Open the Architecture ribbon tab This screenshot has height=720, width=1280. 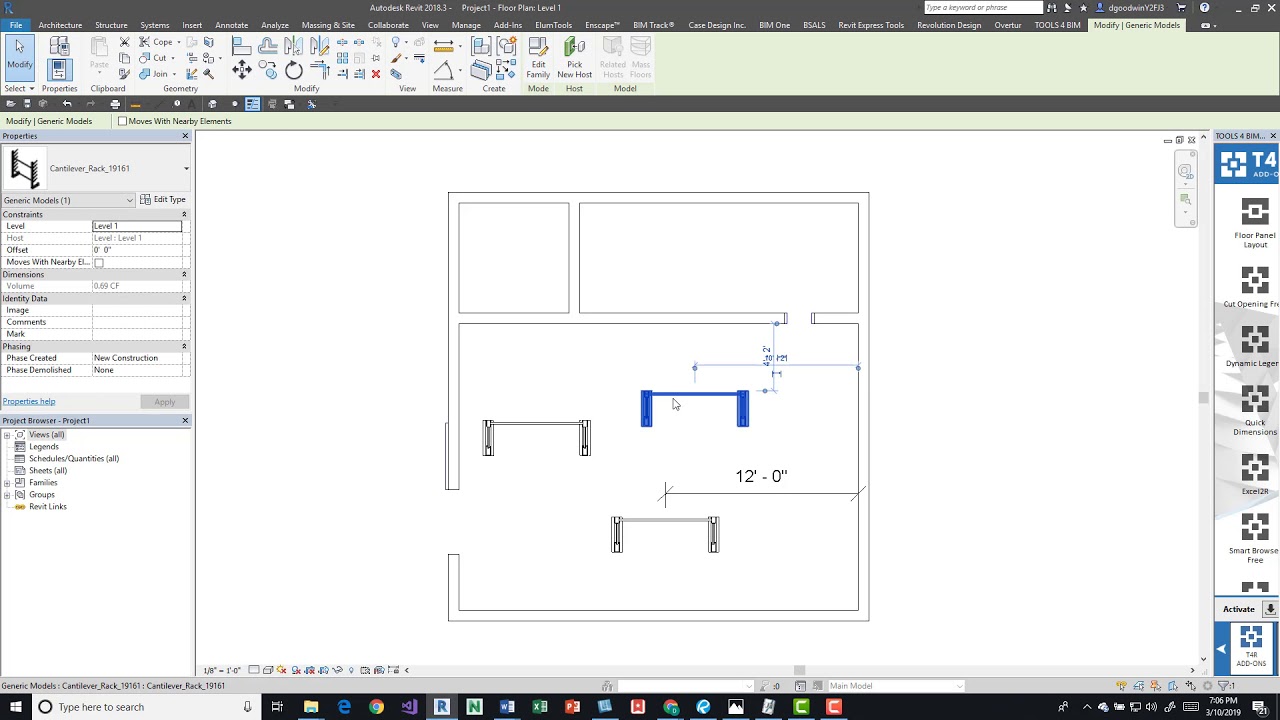[60, 25]
